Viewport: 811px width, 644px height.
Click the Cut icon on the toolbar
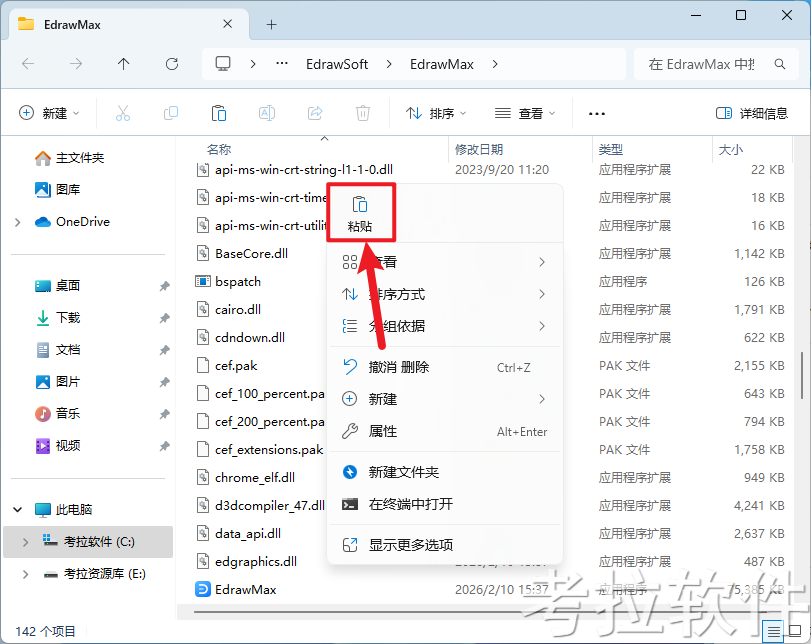[123, 113]
